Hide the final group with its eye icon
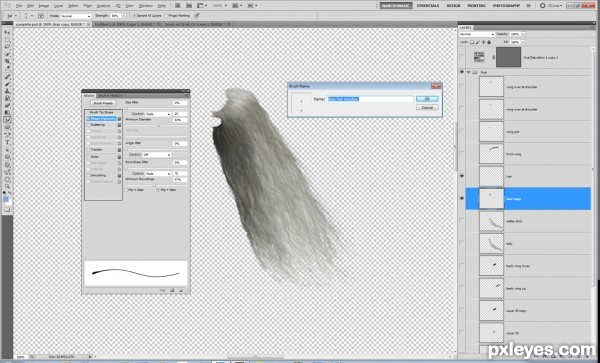This screenshot has width=600, height=363. point(462,72)
